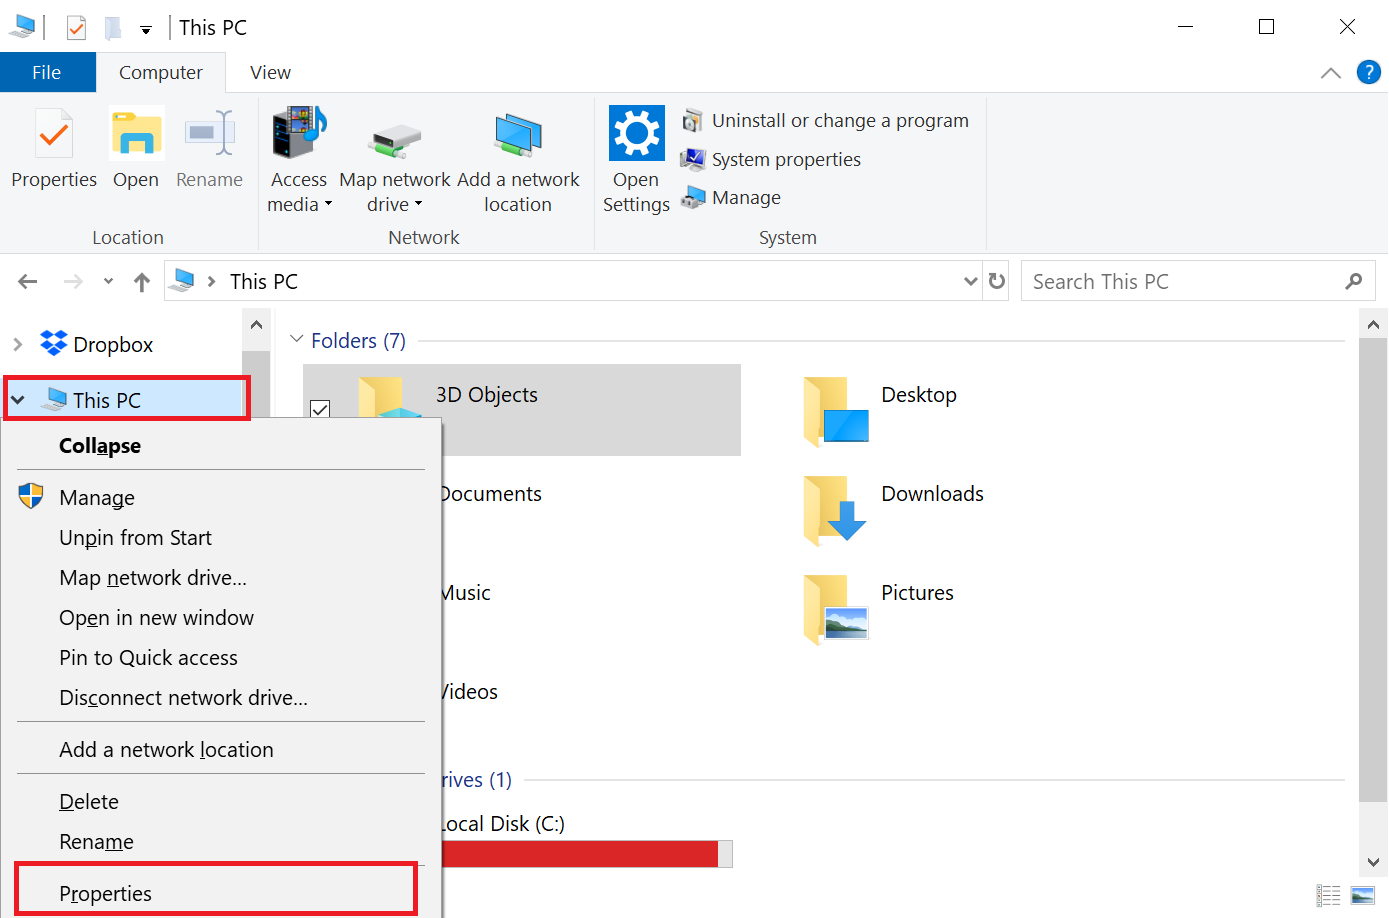Switch to the details view toggle
The image size is (1389, 918).
(x=1328, y=895)
